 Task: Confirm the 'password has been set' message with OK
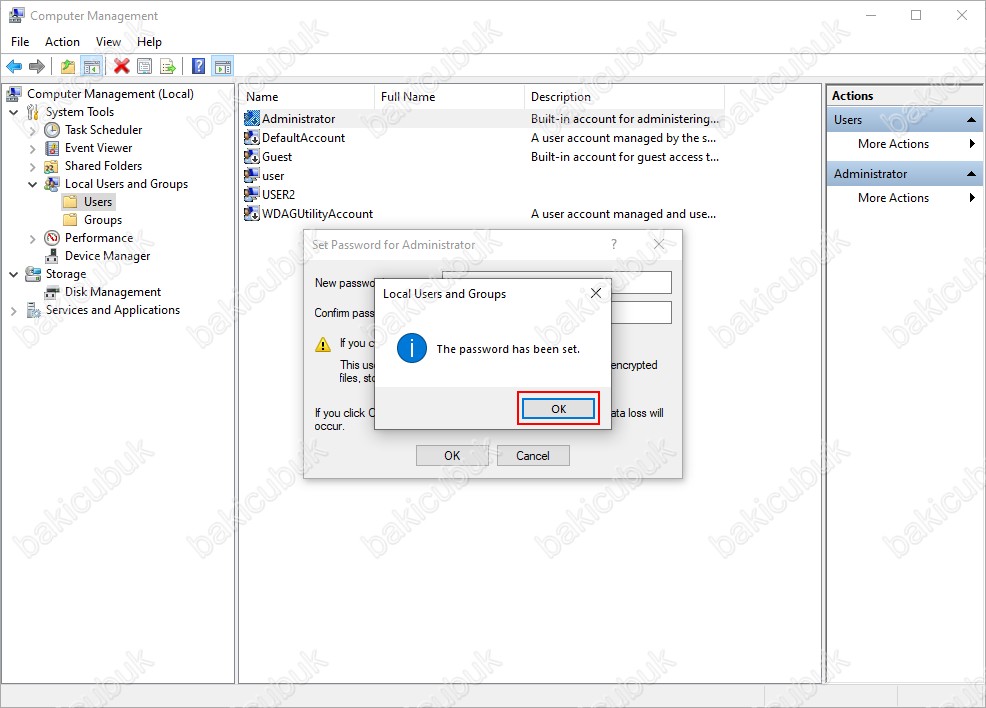point(558,409)
